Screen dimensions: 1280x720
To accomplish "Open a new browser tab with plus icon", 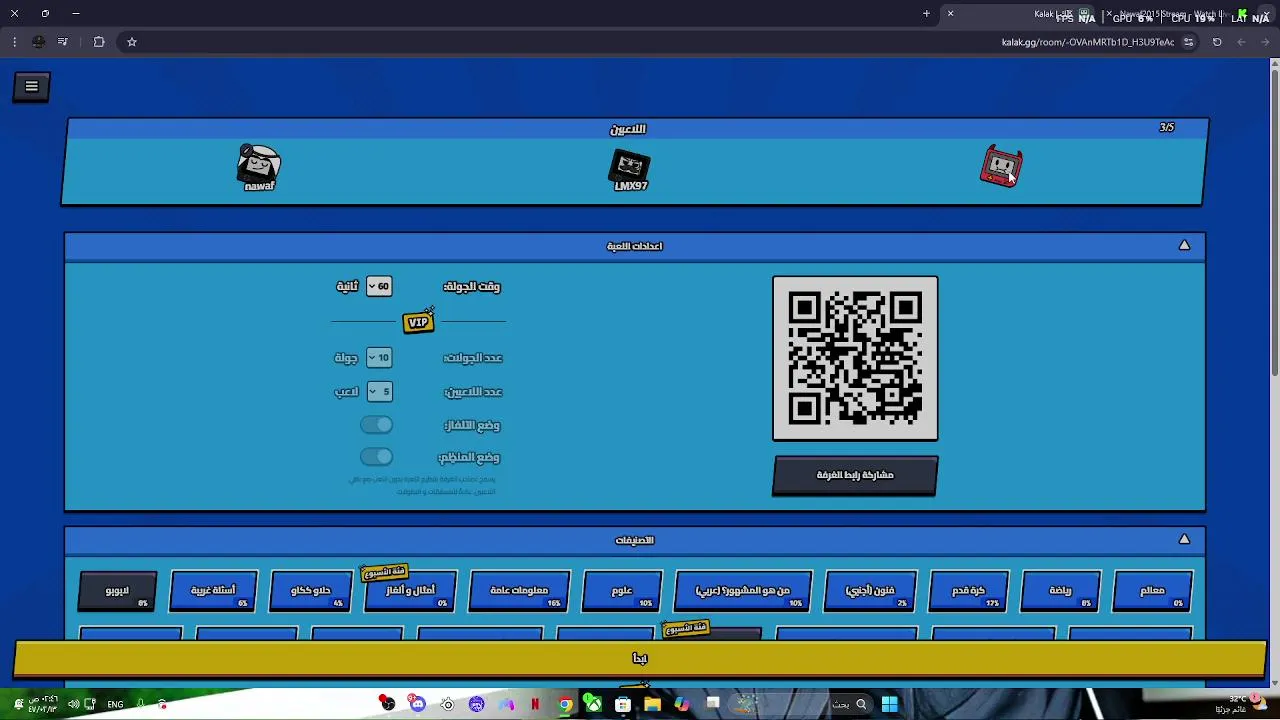I will pos(926,14).
